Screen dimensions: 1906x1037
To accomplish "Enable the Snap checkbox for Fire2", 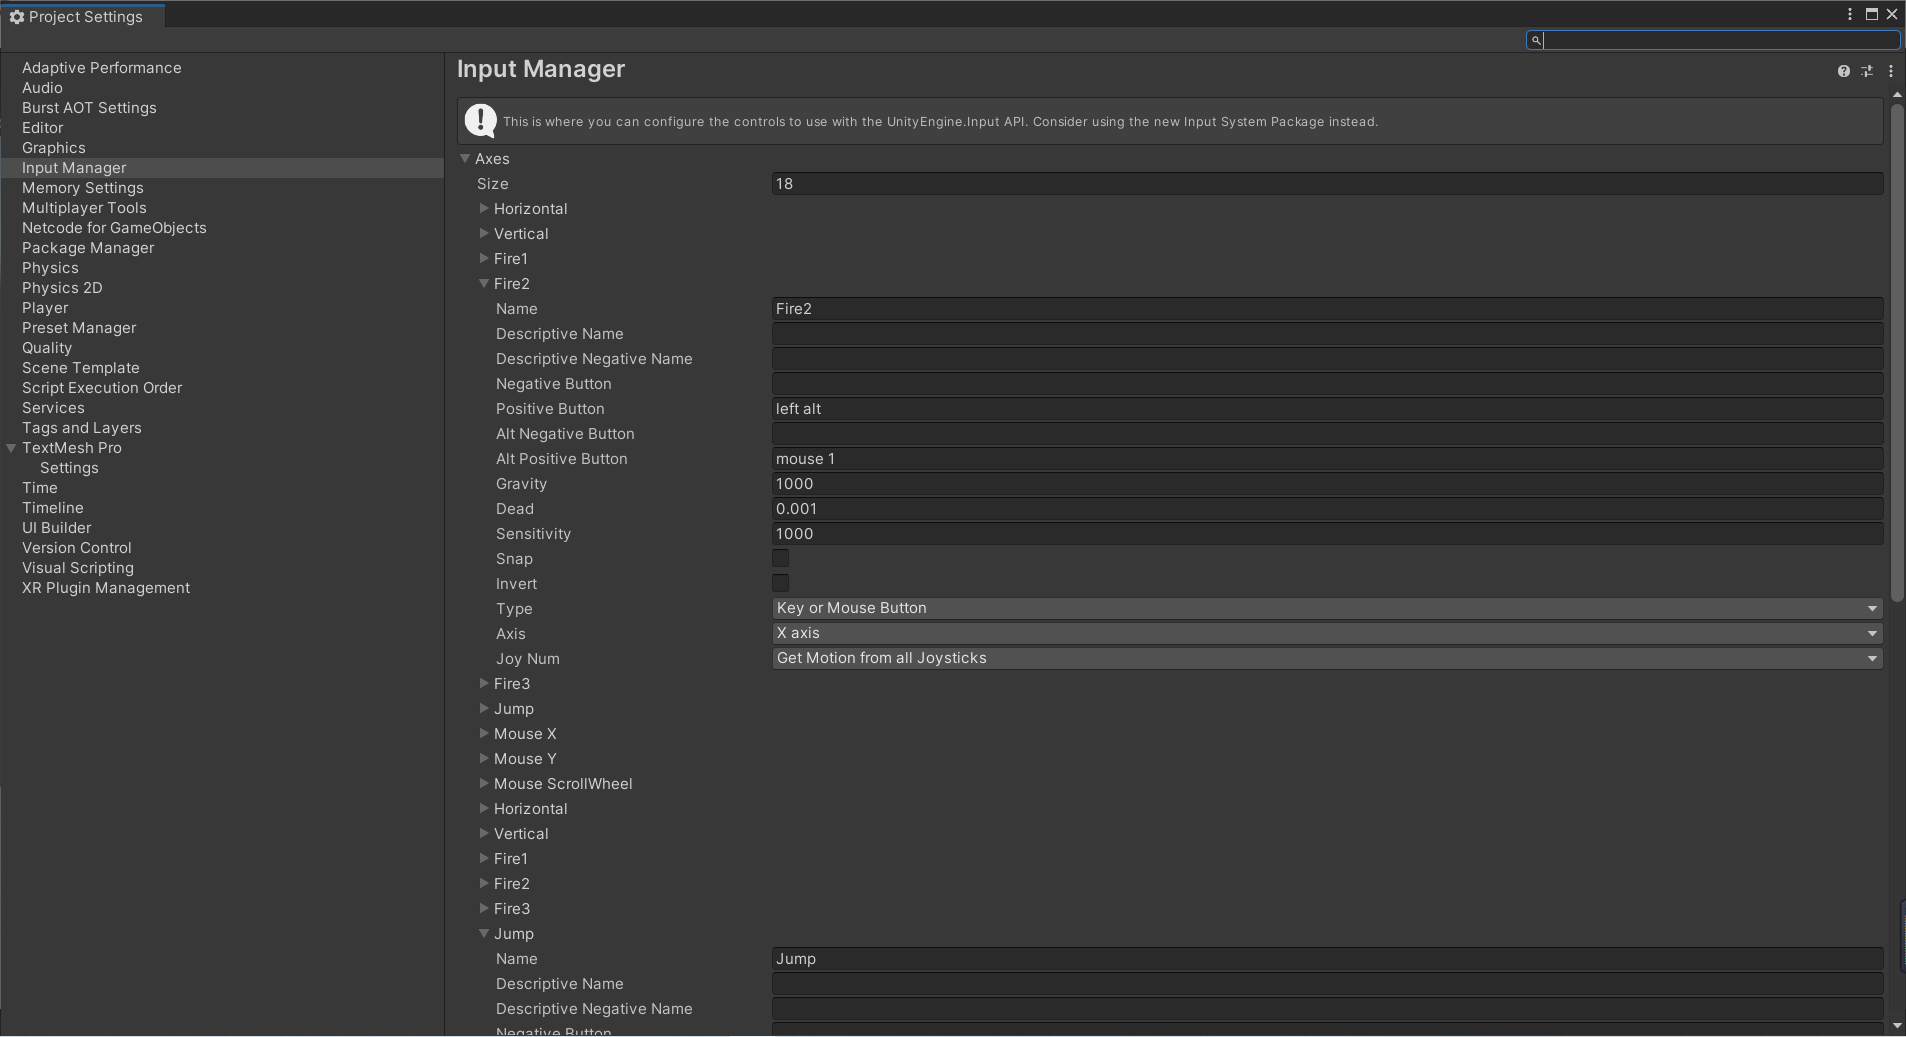I will [x=779, y=558].
